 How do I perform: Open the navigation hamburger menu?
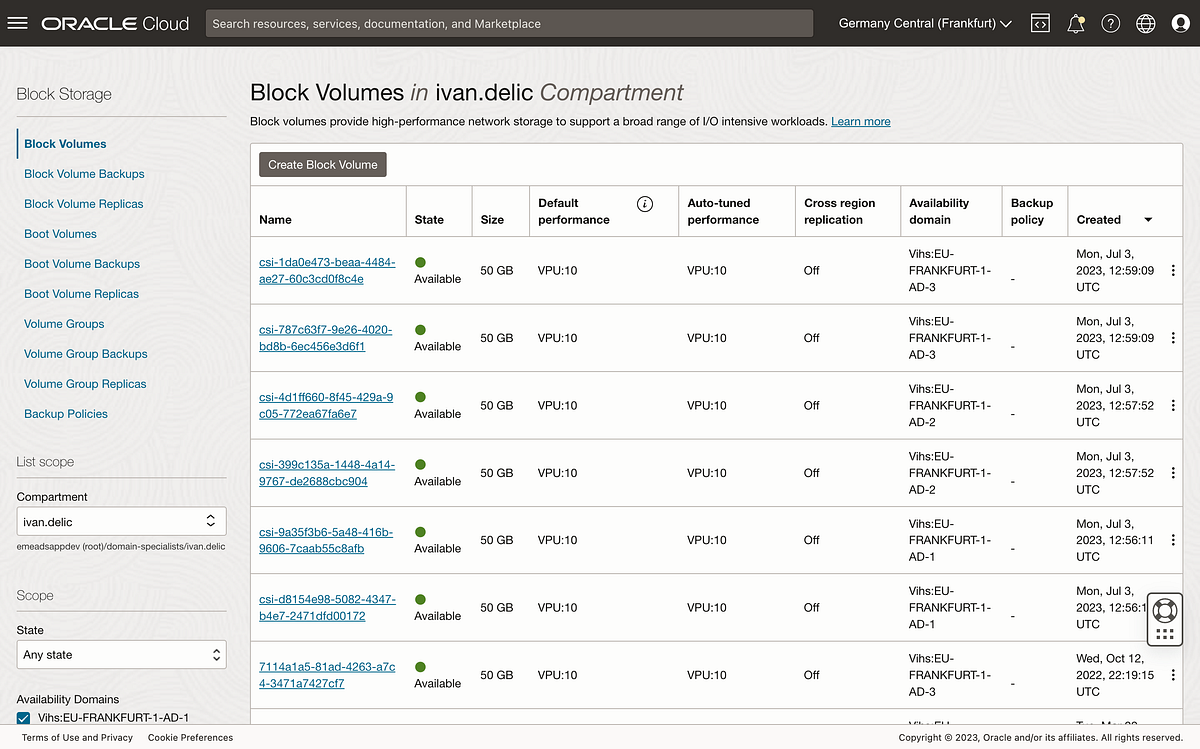18,23
